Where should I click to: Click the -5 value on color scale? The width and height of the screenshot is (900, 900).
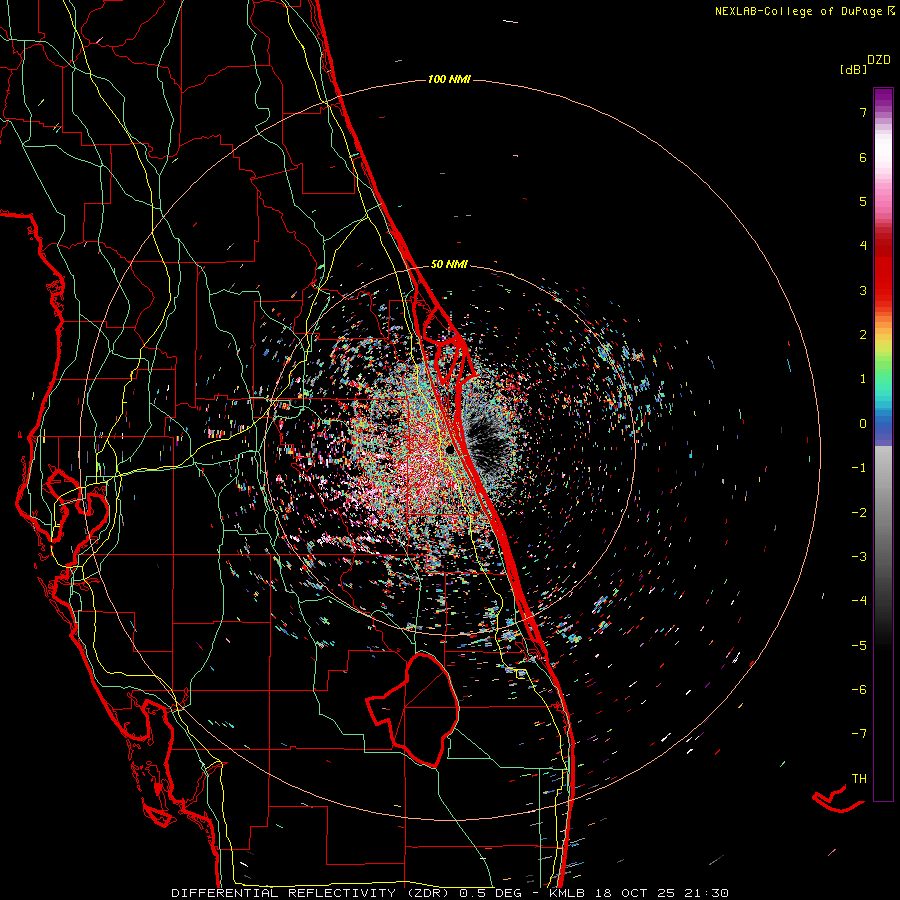click(x=859, y=645)
